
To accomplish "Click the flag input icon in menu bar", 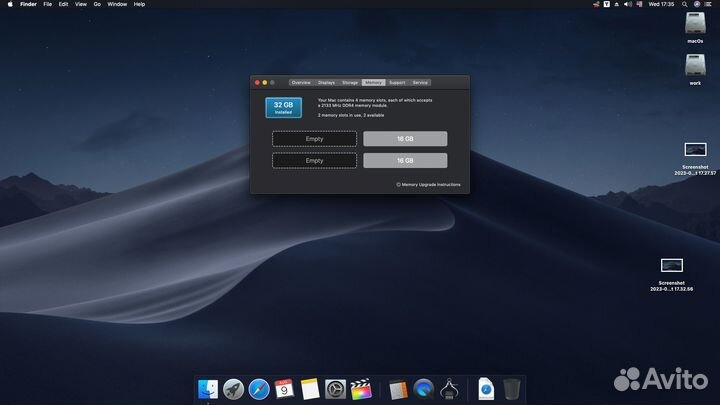I will point(639,4).
